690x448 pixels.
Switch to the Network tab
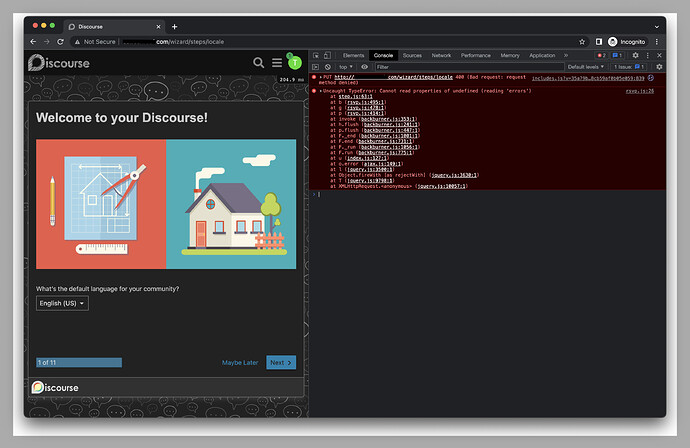pos(441,55)
